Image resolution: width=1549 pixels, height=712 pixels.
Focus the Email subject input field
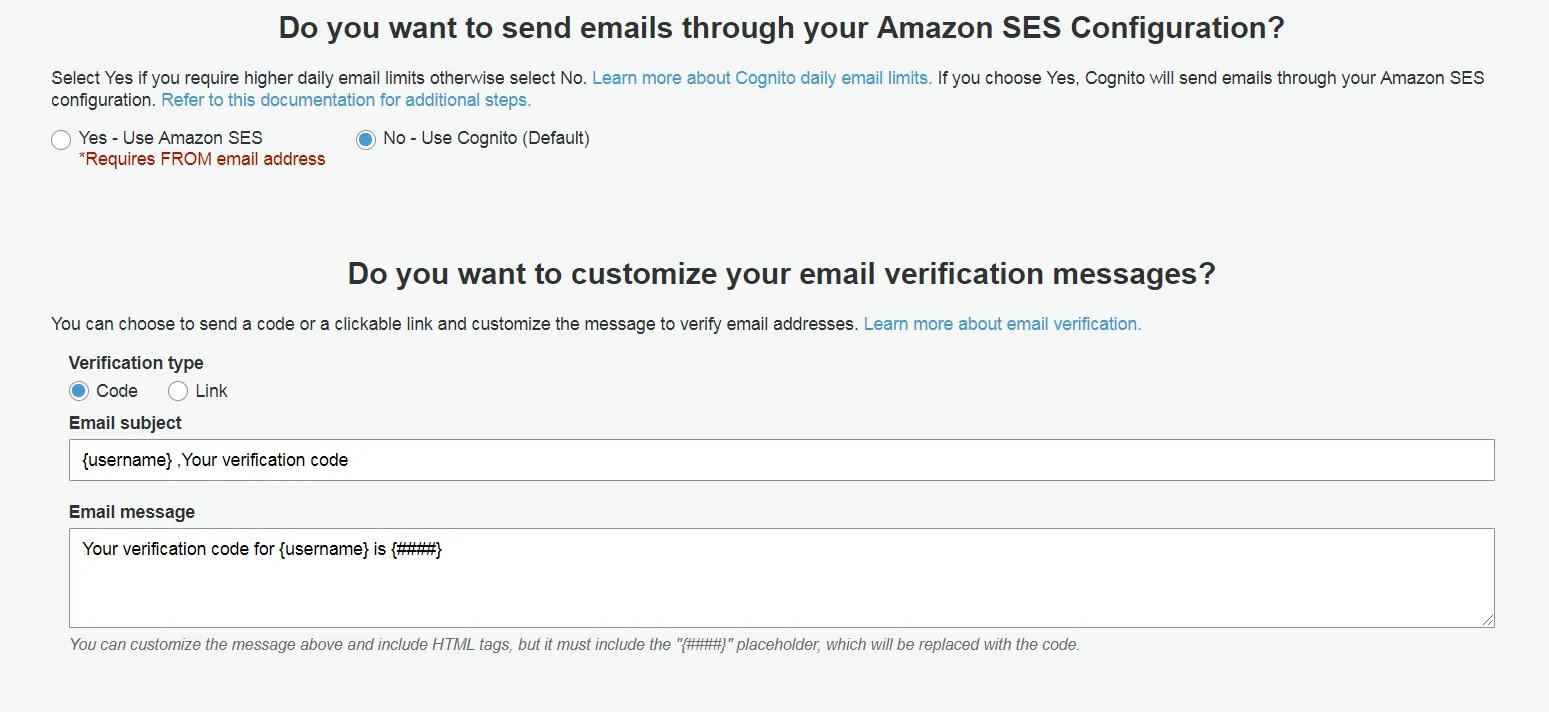780,460
